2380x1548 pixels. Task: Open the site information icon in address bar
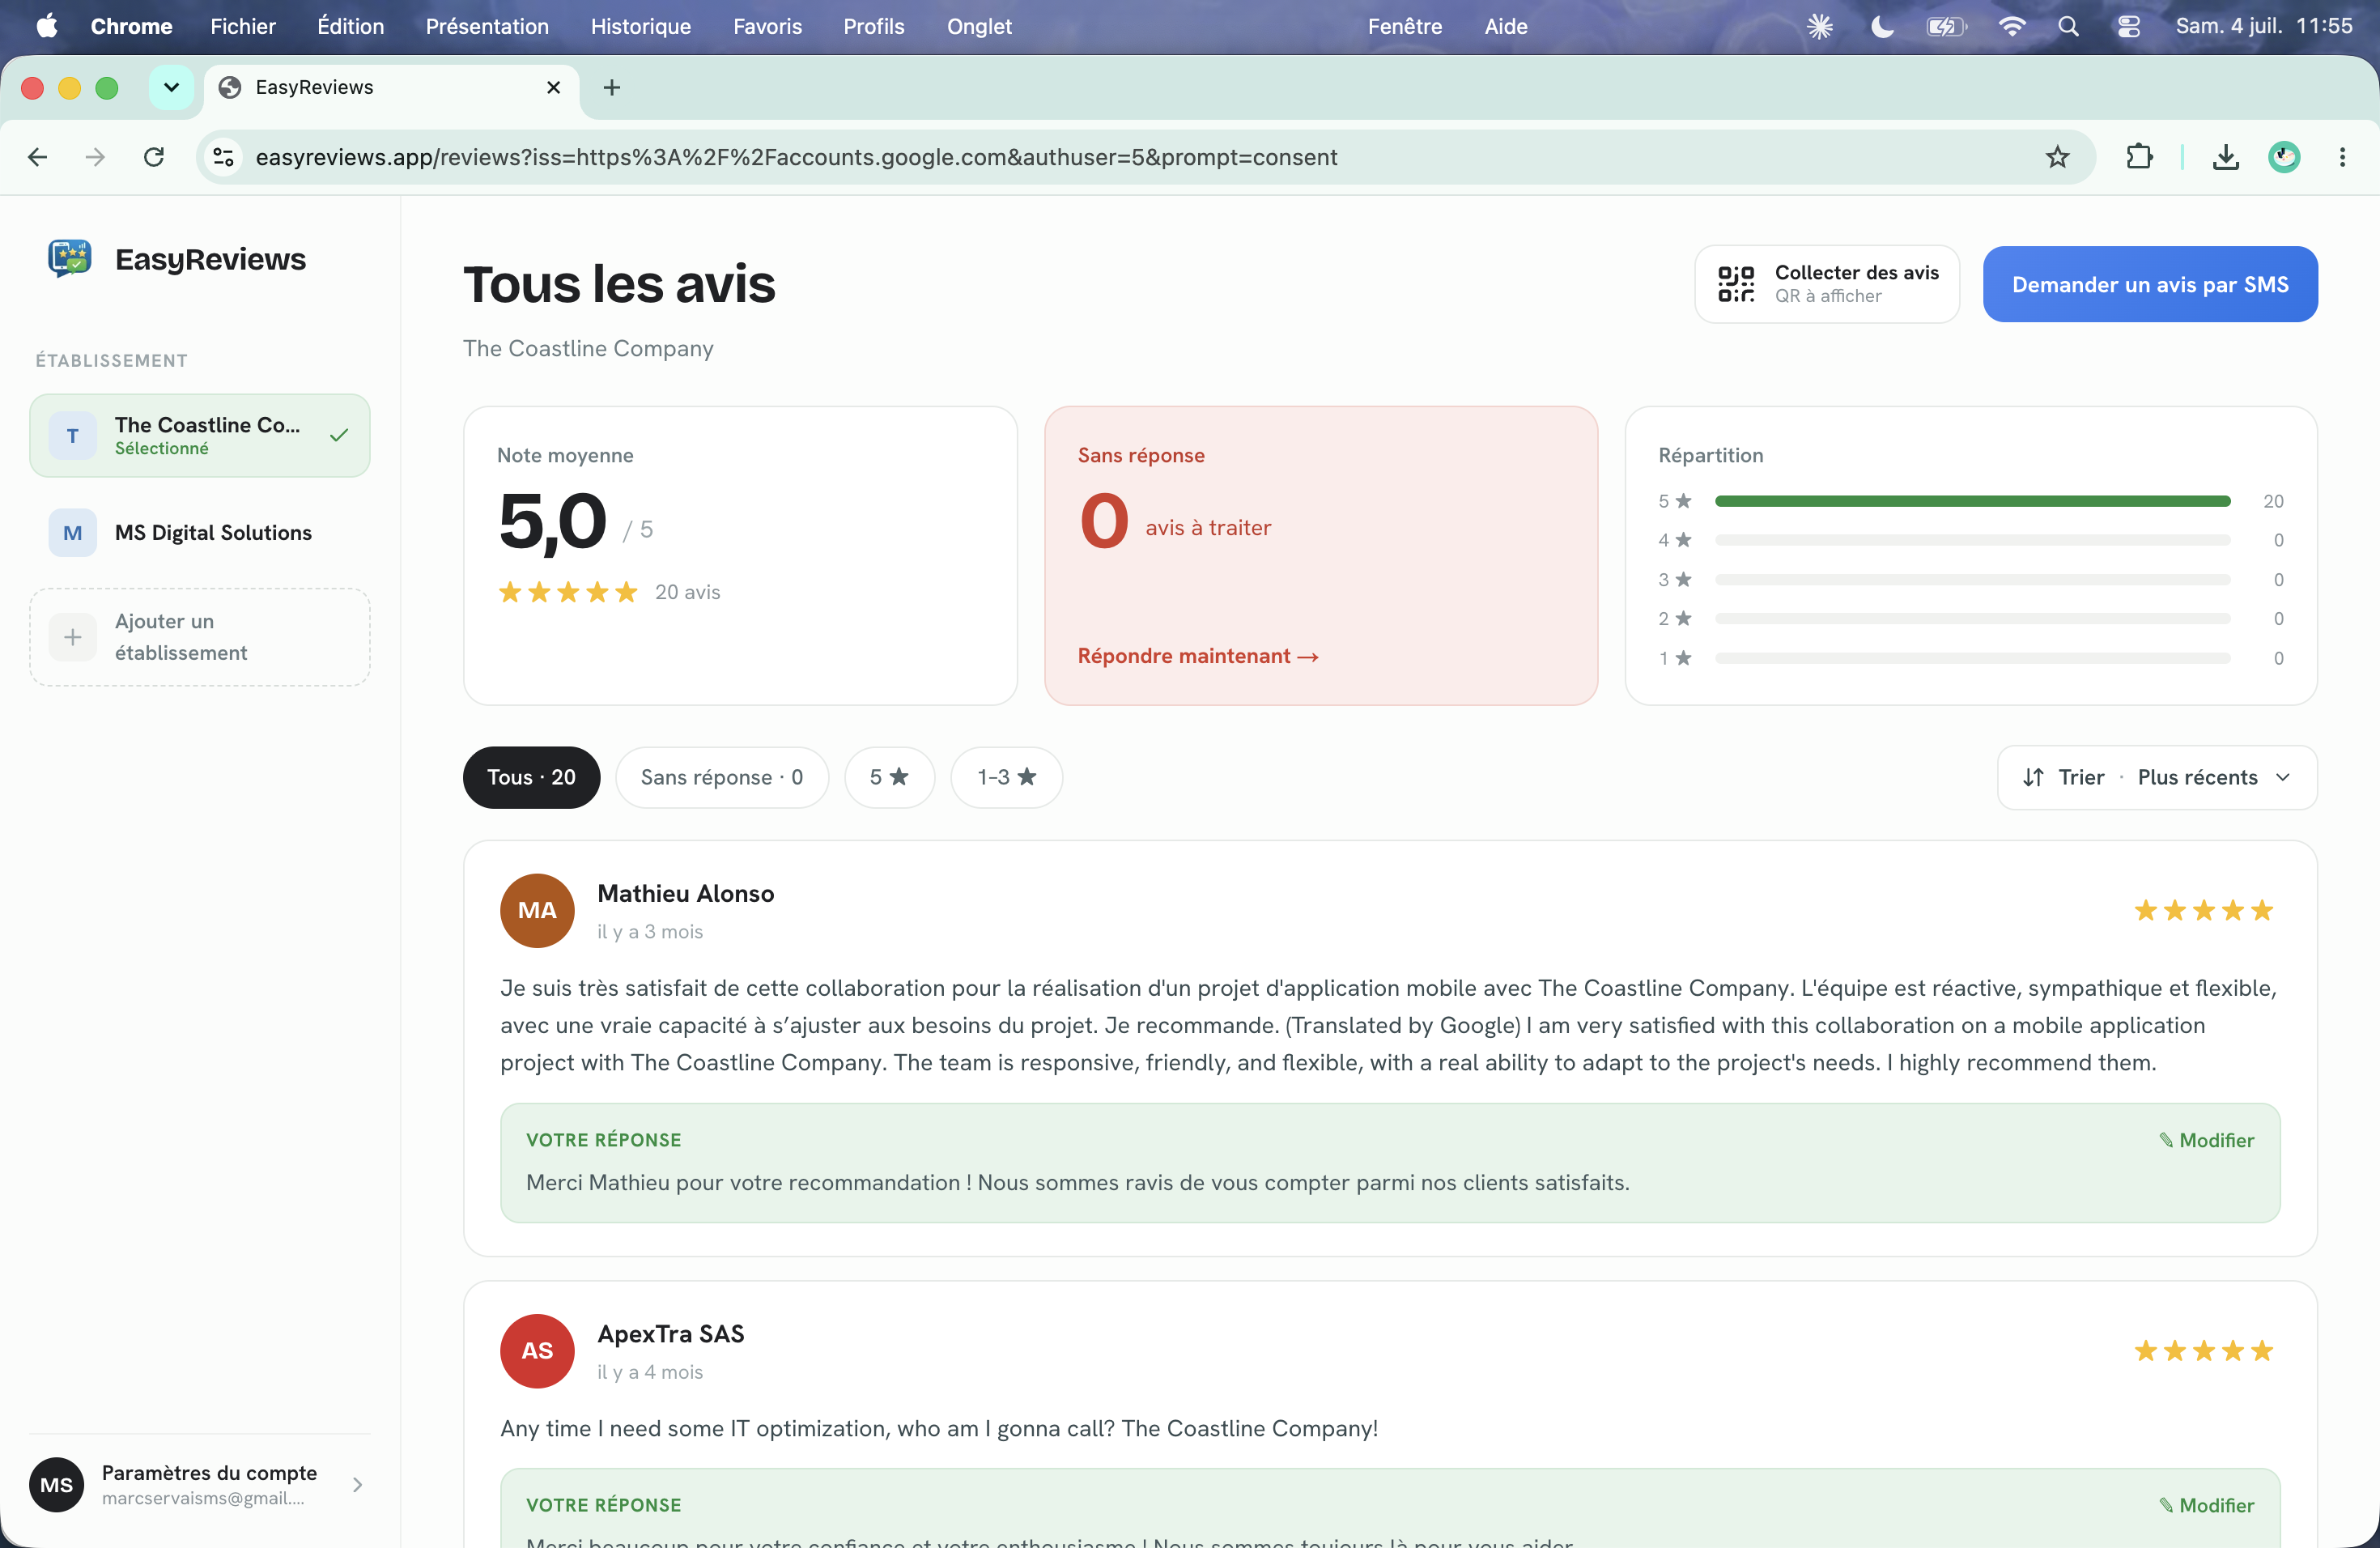[x=223, y=157]
